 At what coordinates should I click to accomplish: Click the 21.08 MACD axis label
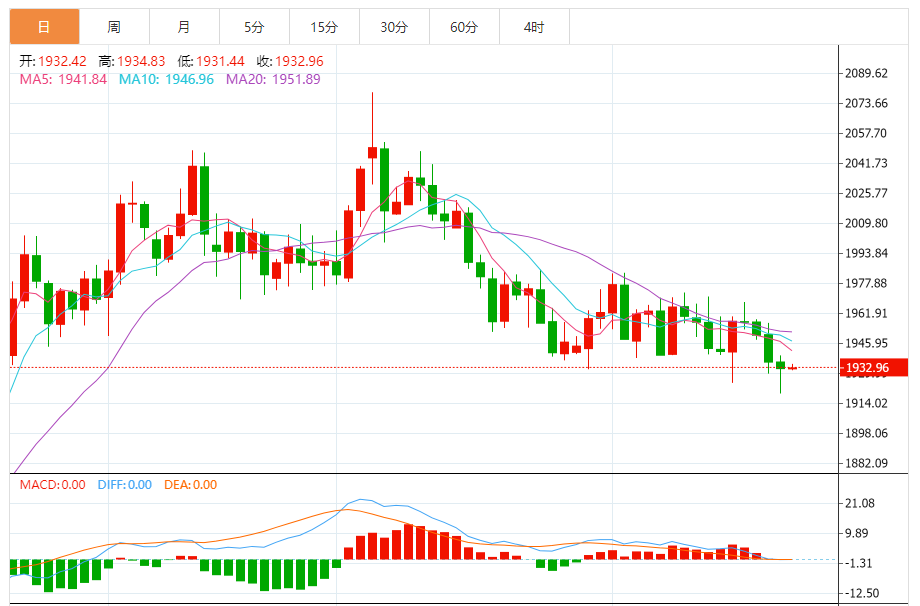[860, 503]
